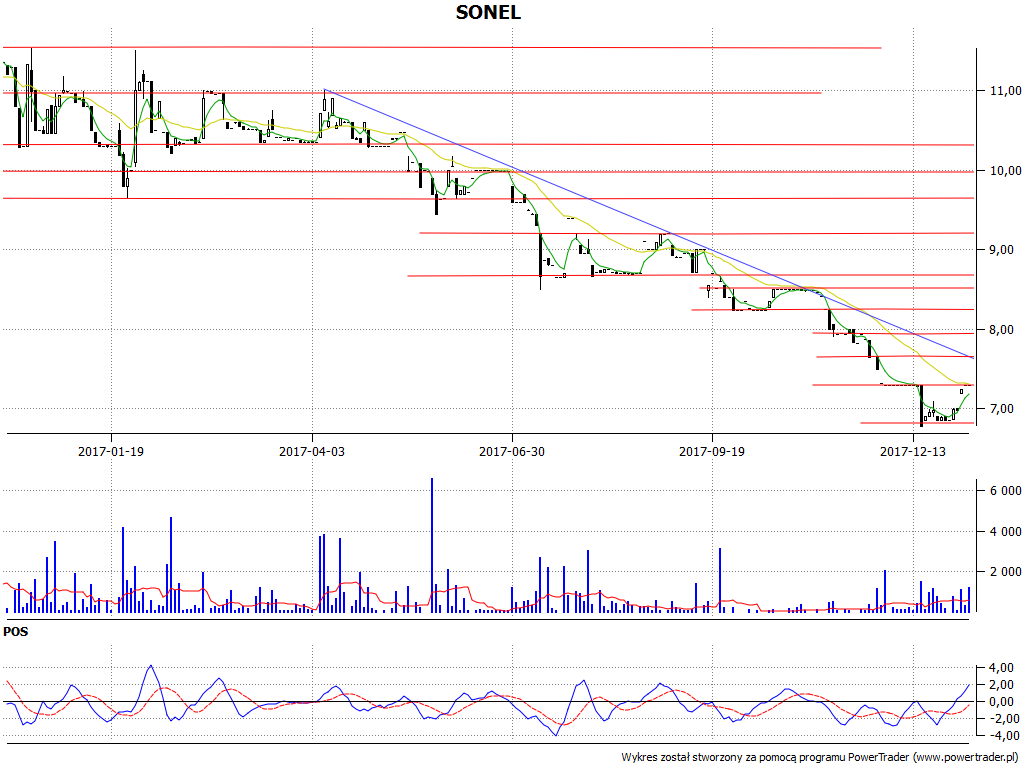Click the tallest volume bar near 6 000
1024x768 pixels.
click(x=432, y=545)
